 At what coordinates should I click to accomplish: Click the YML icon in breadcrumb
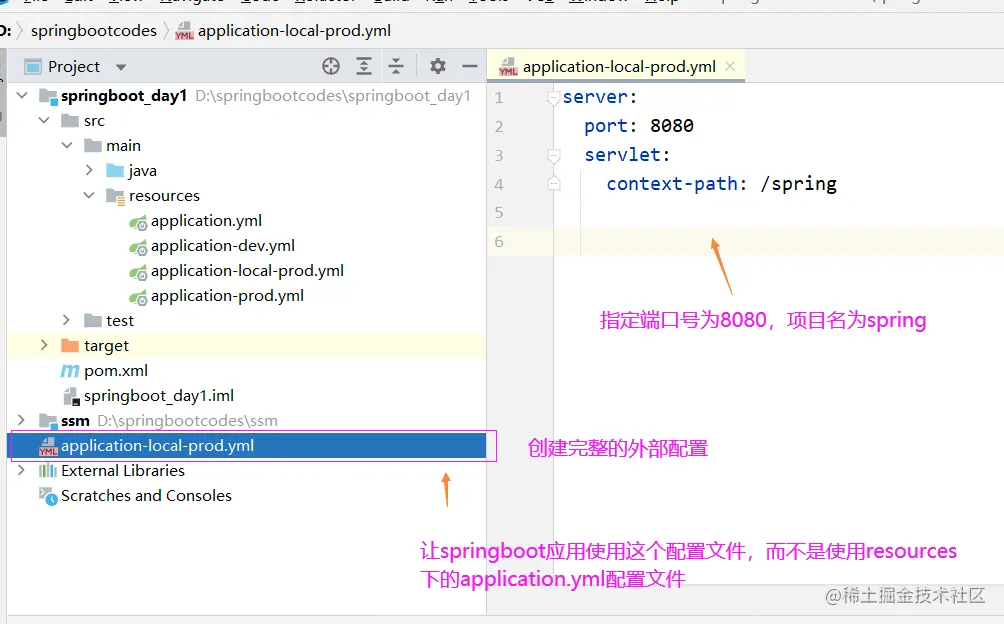184,31
